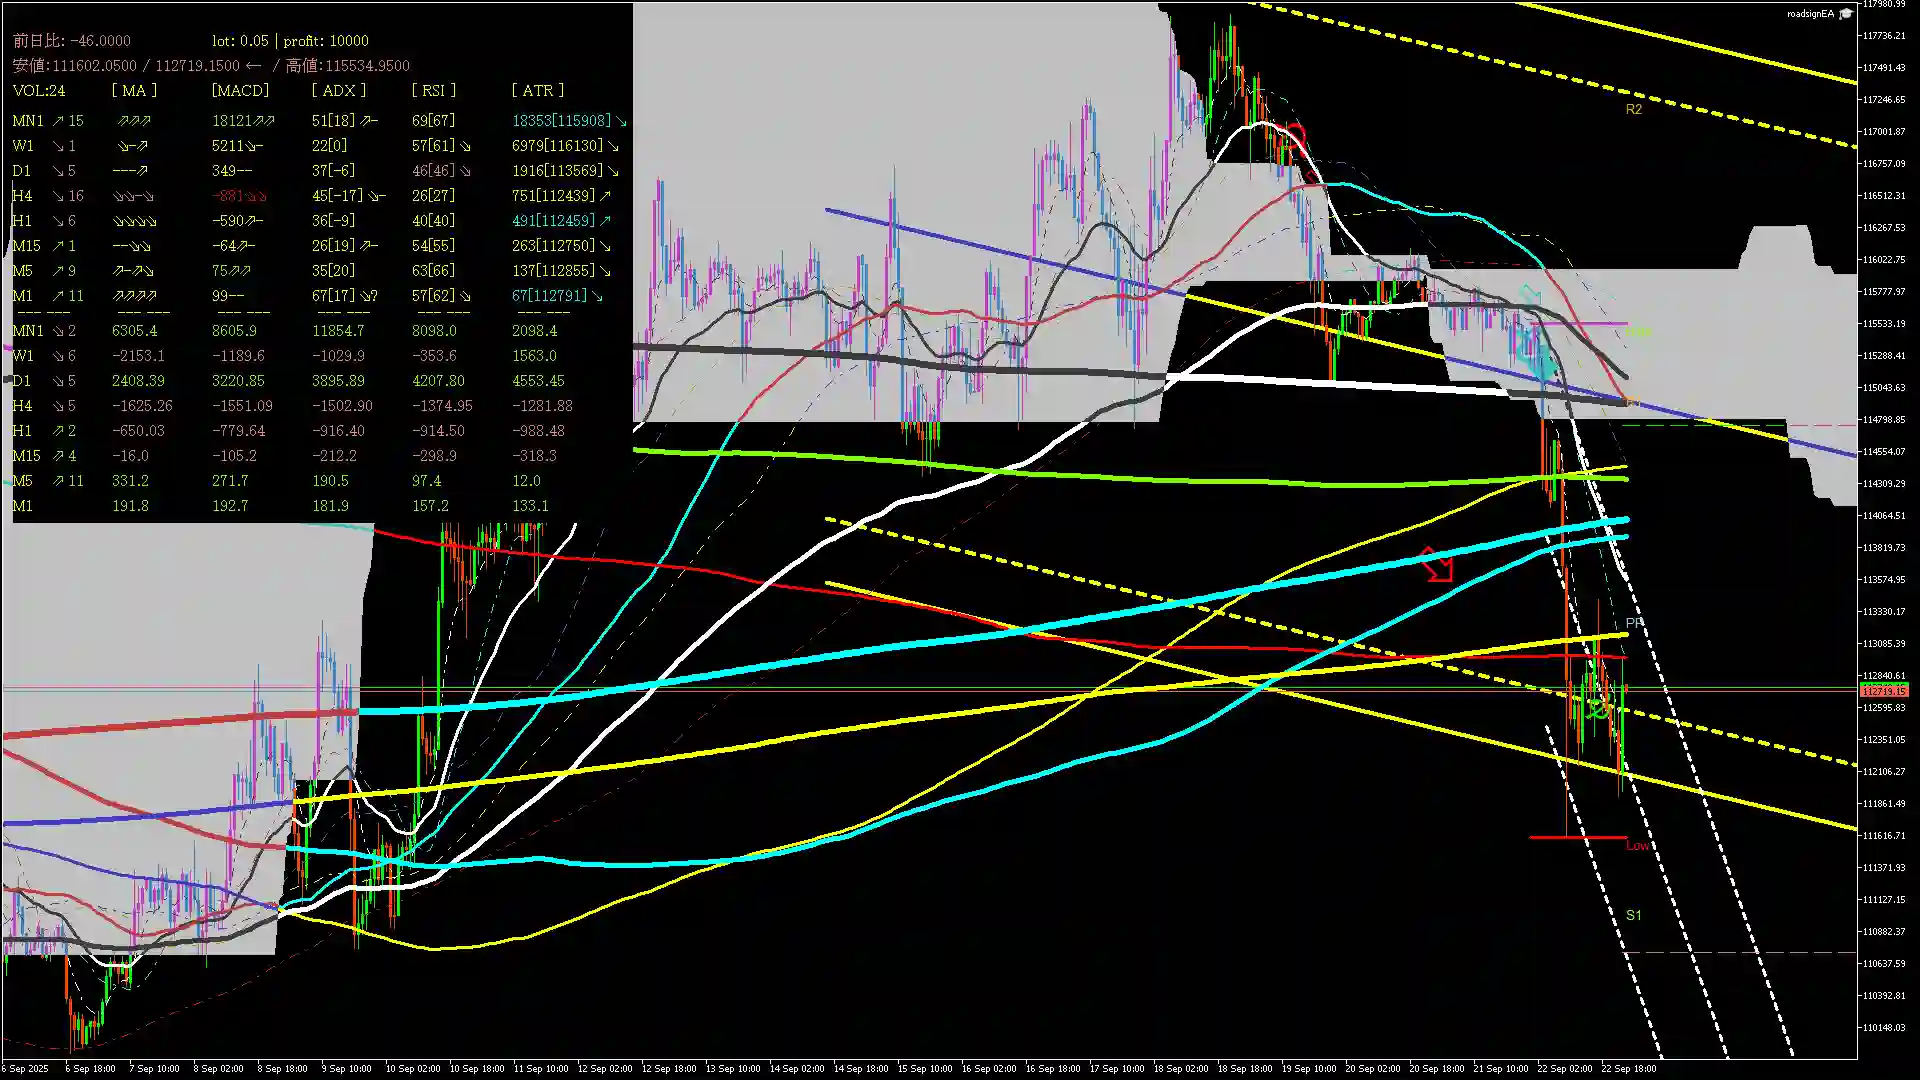Click the red outlined down-right arrow marker
The image size is (1920, 1080).
1437,565
